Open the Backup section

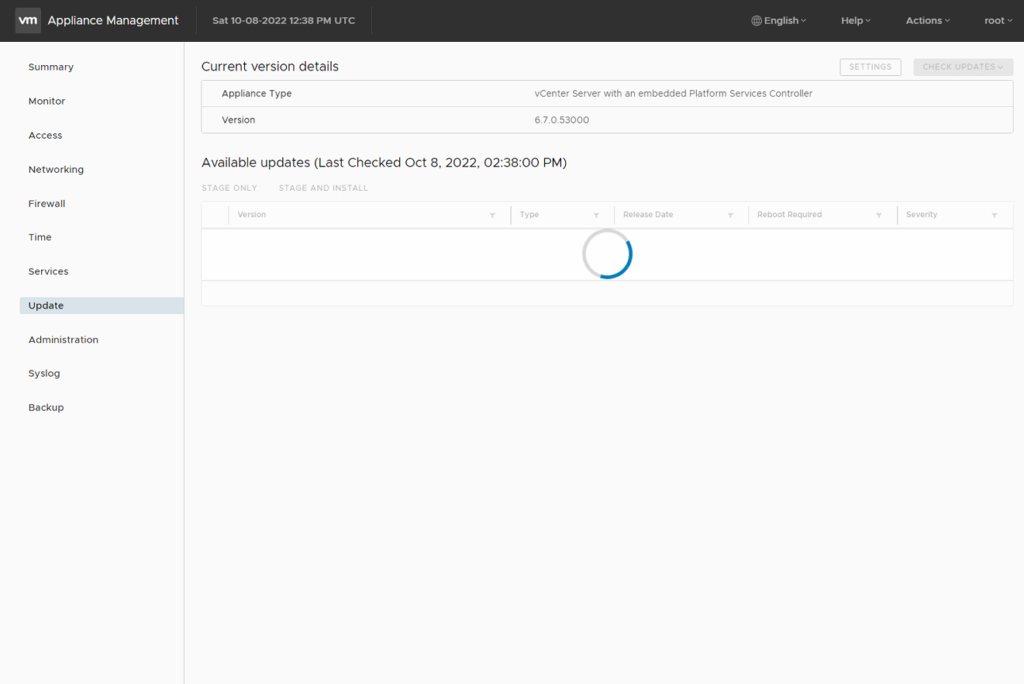[x=46, y=408]
